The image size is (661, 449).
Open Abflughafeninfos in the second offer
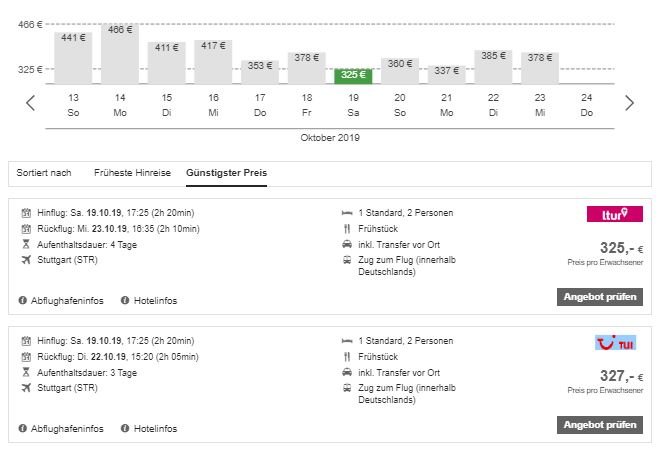tap(68, 429)
